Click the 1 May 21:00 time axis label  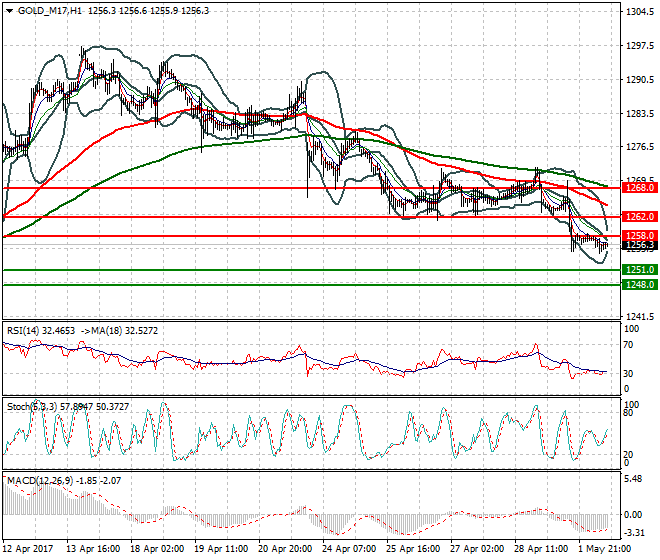604,549
